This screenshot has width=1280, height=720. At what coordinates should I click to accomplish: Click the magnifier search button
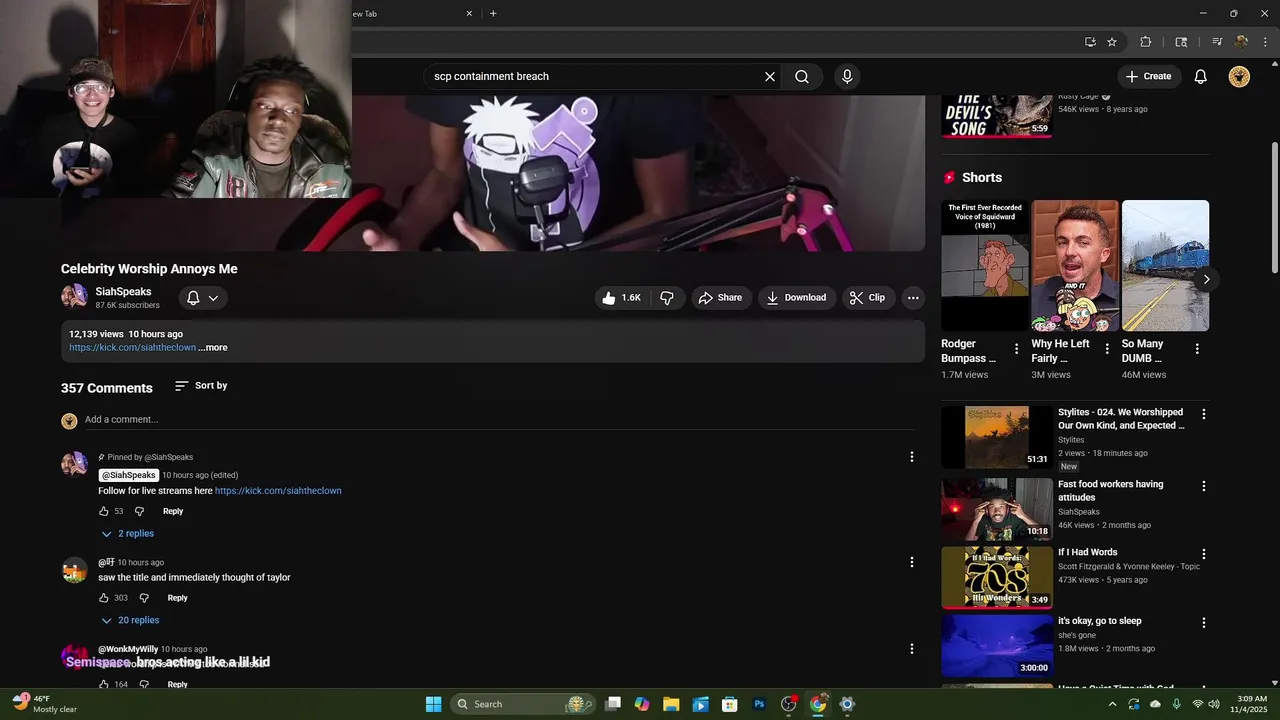coord(802,76)
